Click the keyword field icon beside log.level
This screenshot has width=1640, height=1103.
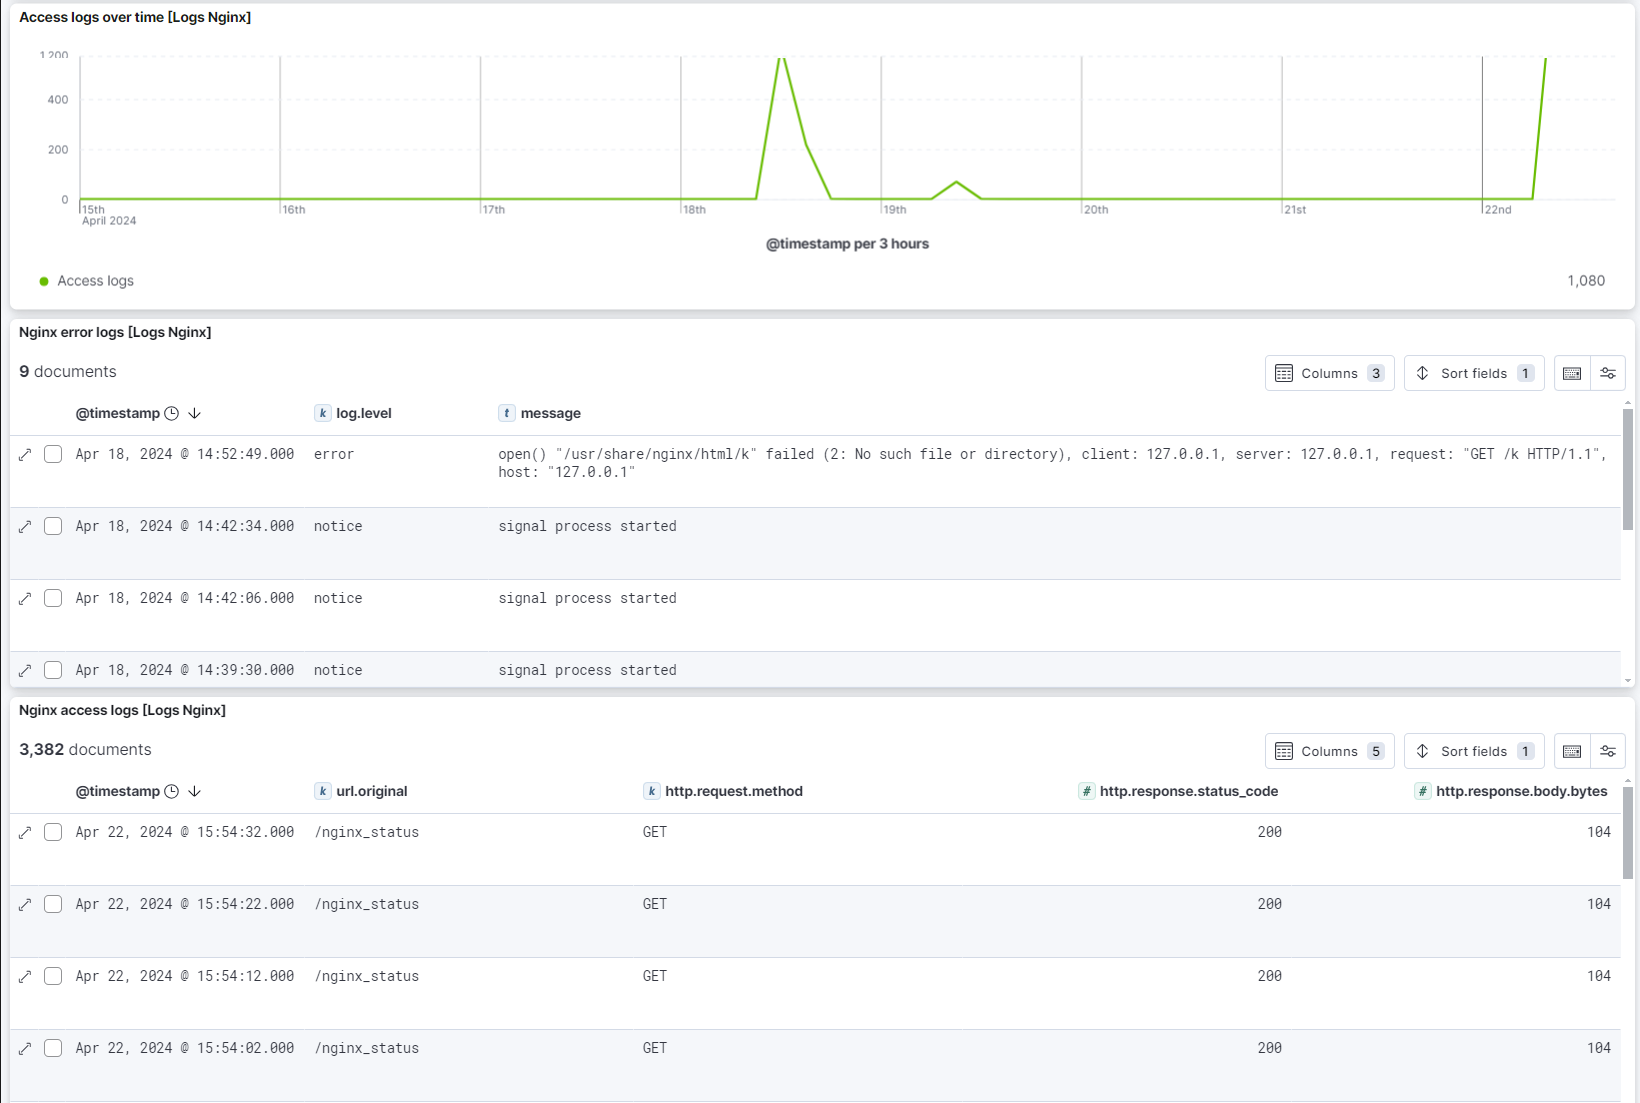pos(322,412)
